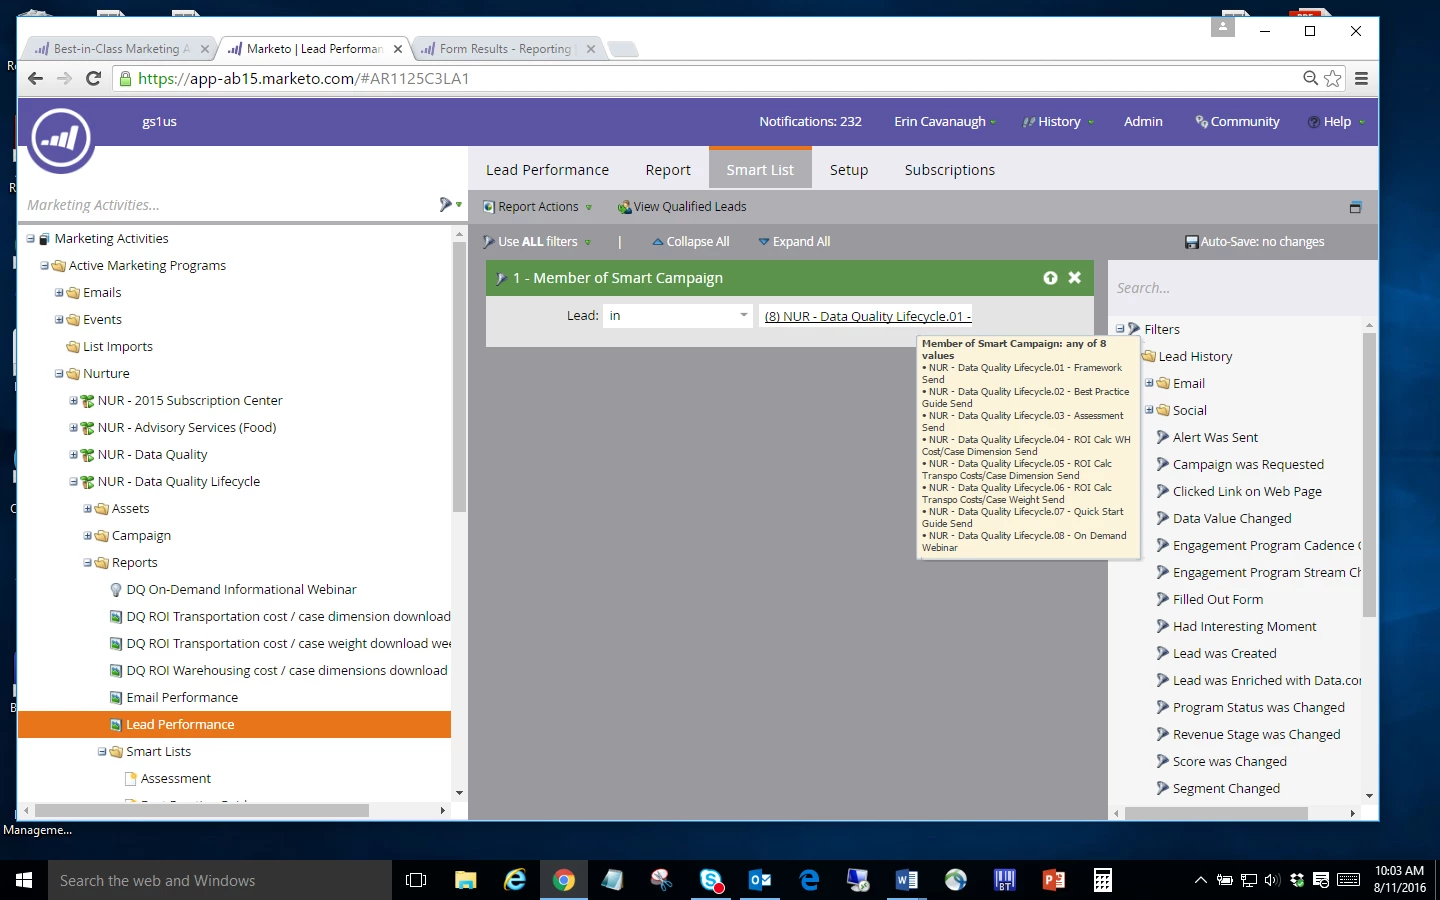Click View Qualified Leads button
The width and height of the screenshot is (1440, 900).
click(x=682, y=207)
